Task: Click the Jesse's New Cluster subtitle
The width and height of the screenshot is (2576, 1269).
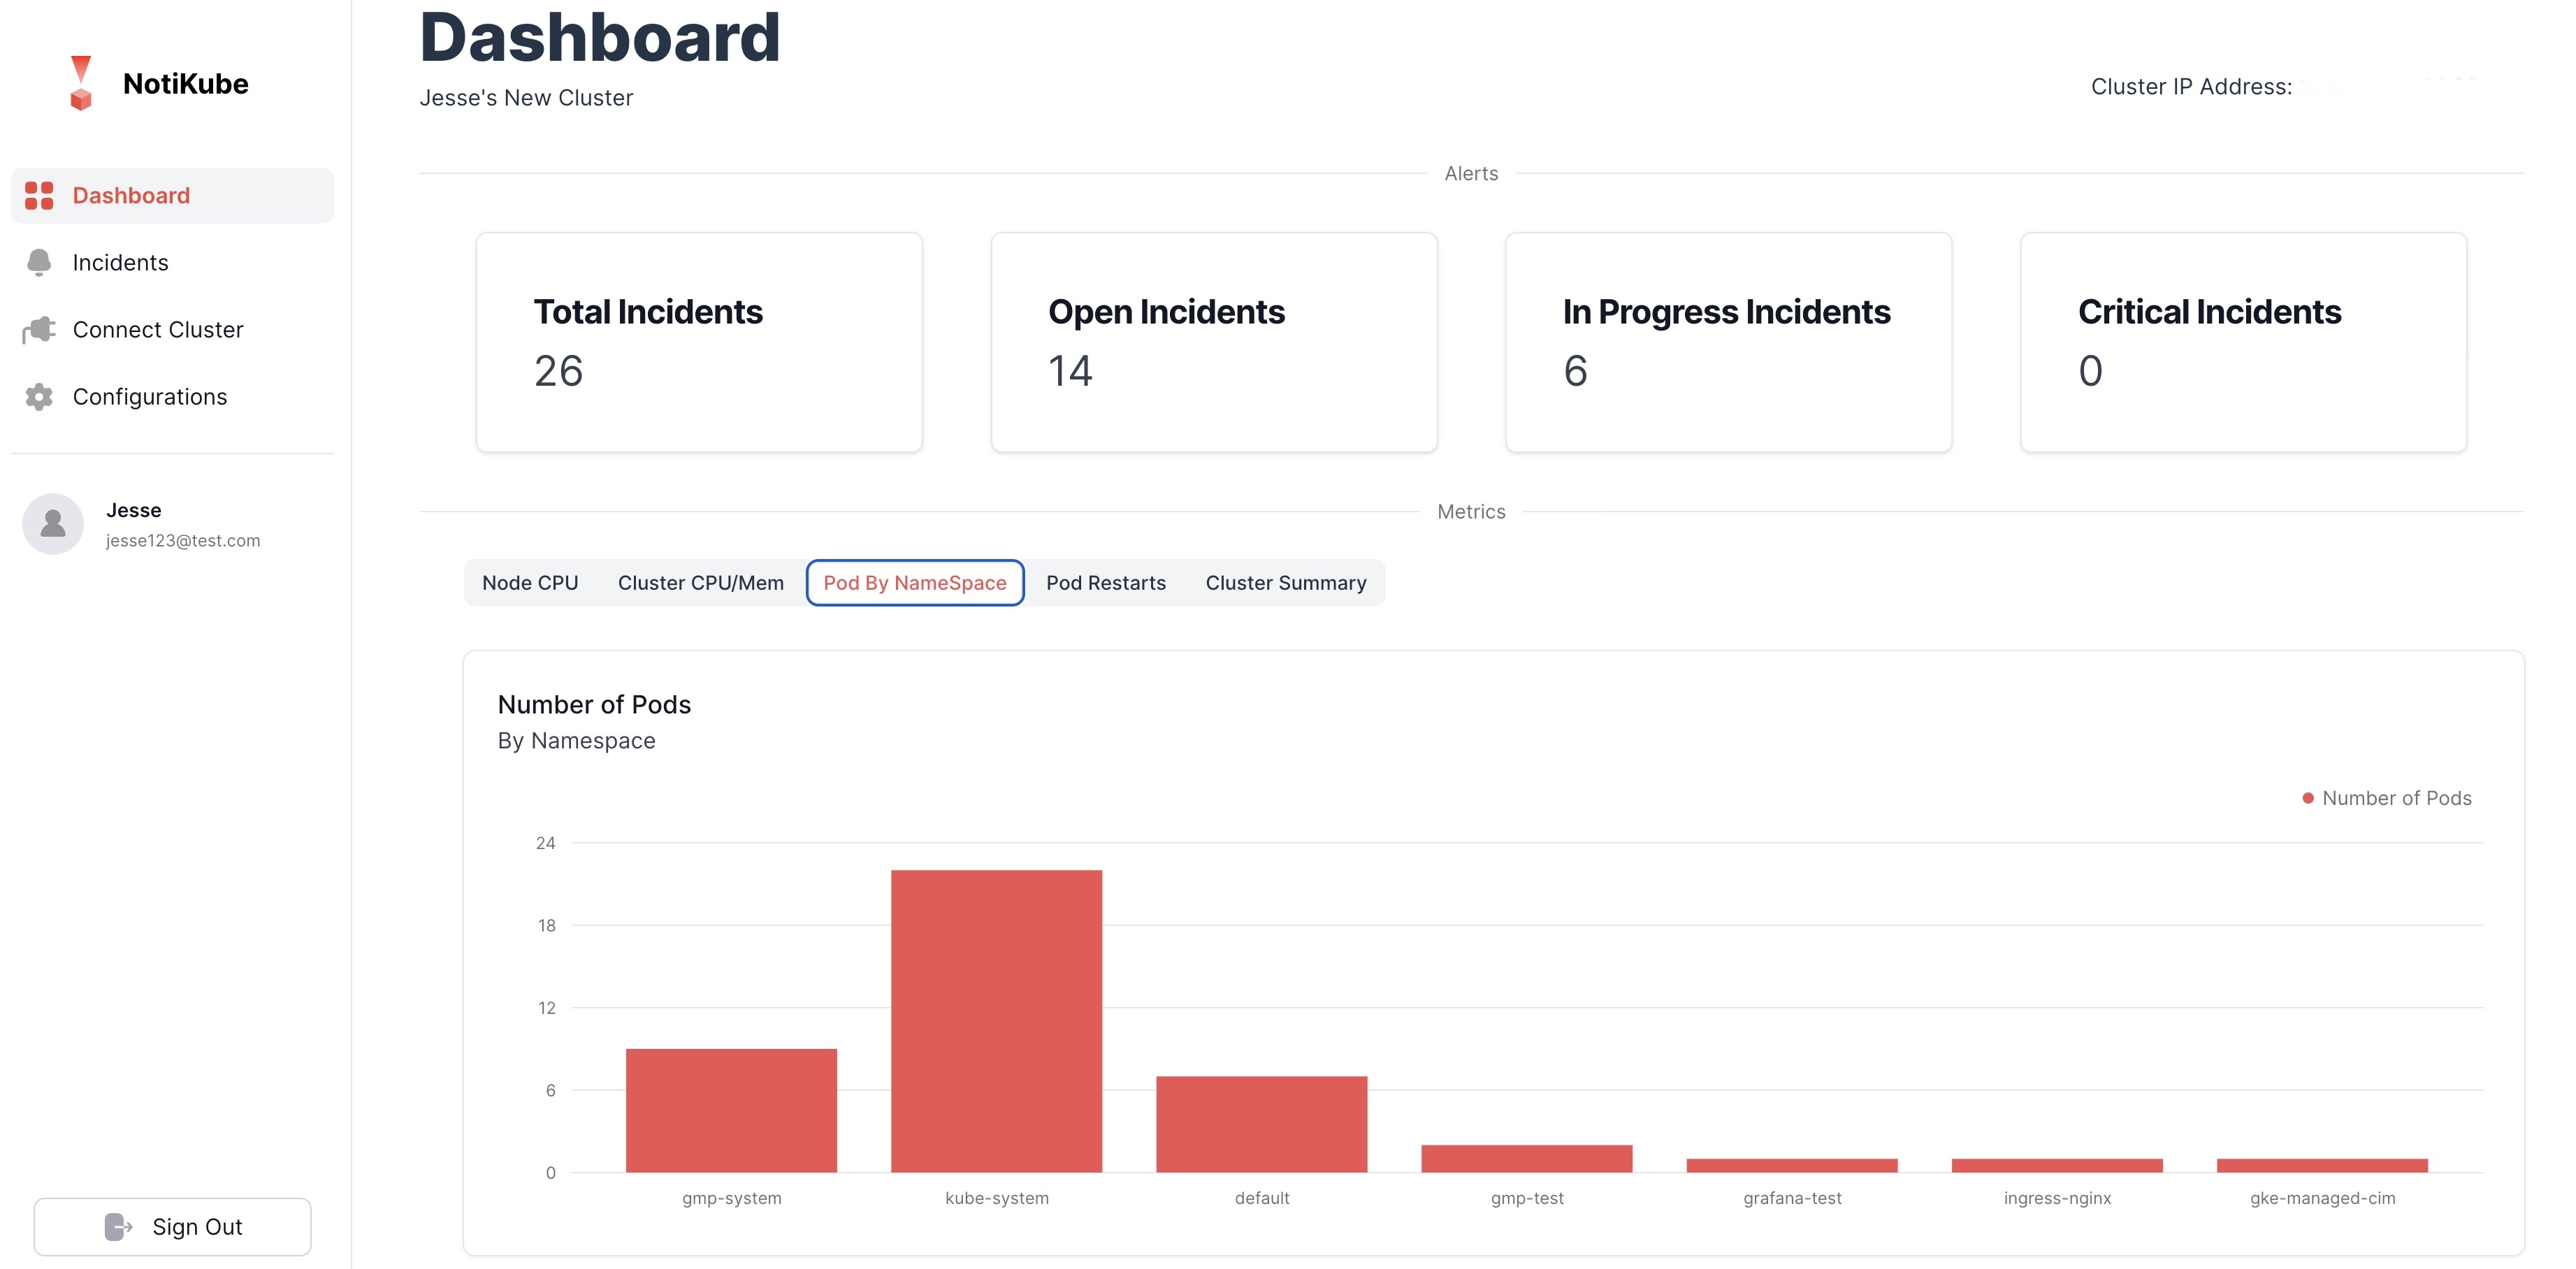Action: [526, 98]
